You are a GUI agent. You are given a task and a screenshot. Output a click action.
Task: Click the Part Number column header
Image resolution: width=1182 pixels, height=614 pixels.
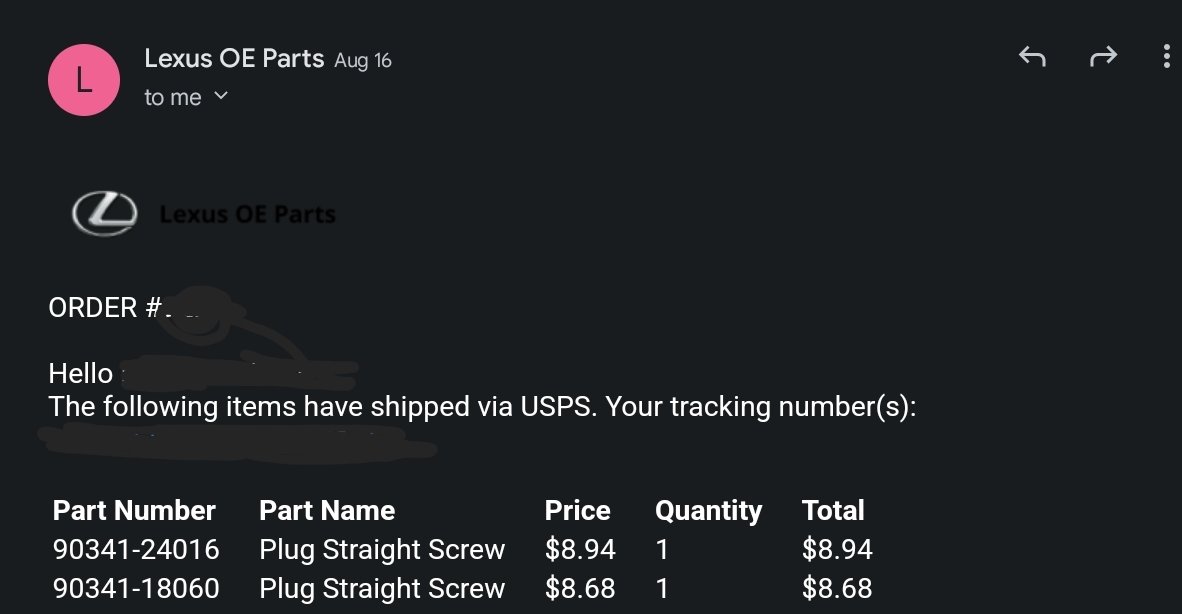tap(134, 510)
